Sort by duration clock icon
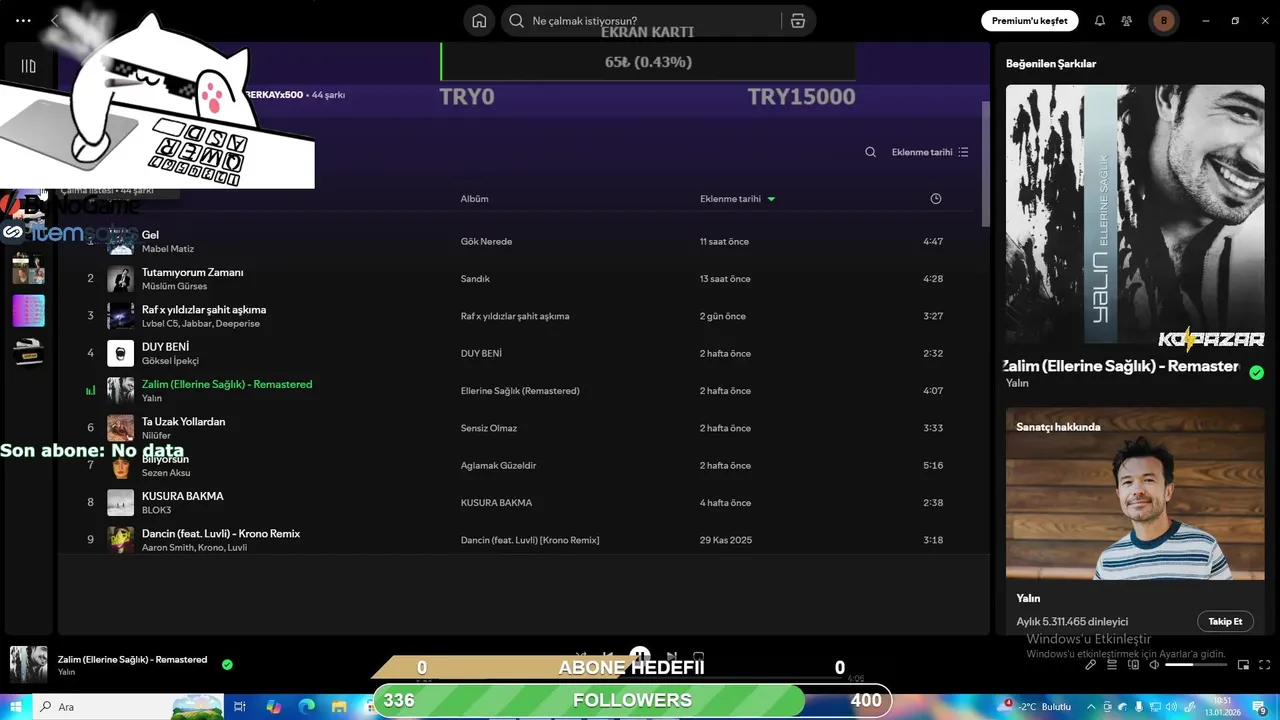 (936, 199)
